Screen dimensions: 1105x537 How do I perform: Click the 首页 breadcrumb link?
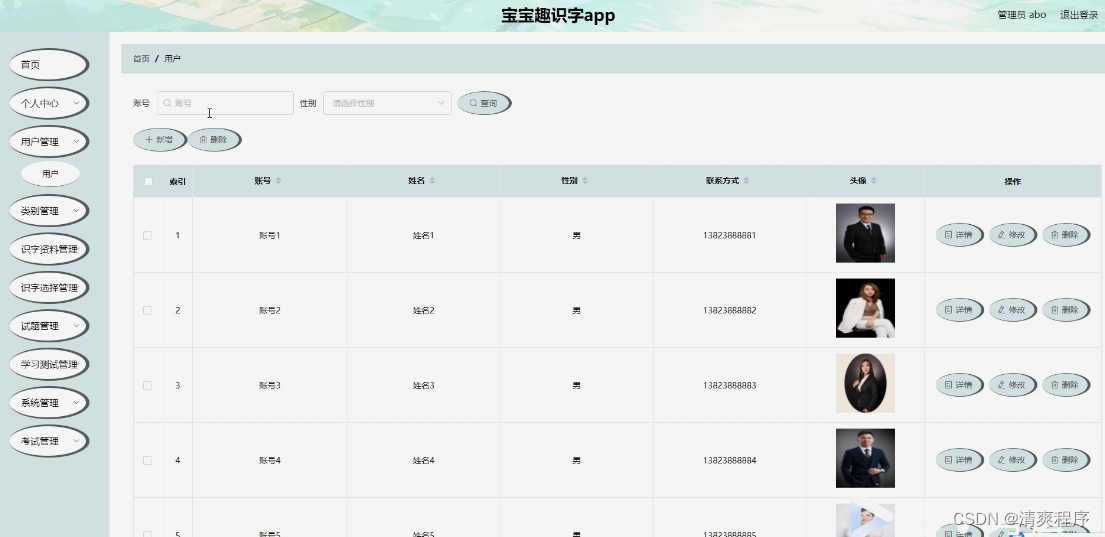[x=141, y=58]
